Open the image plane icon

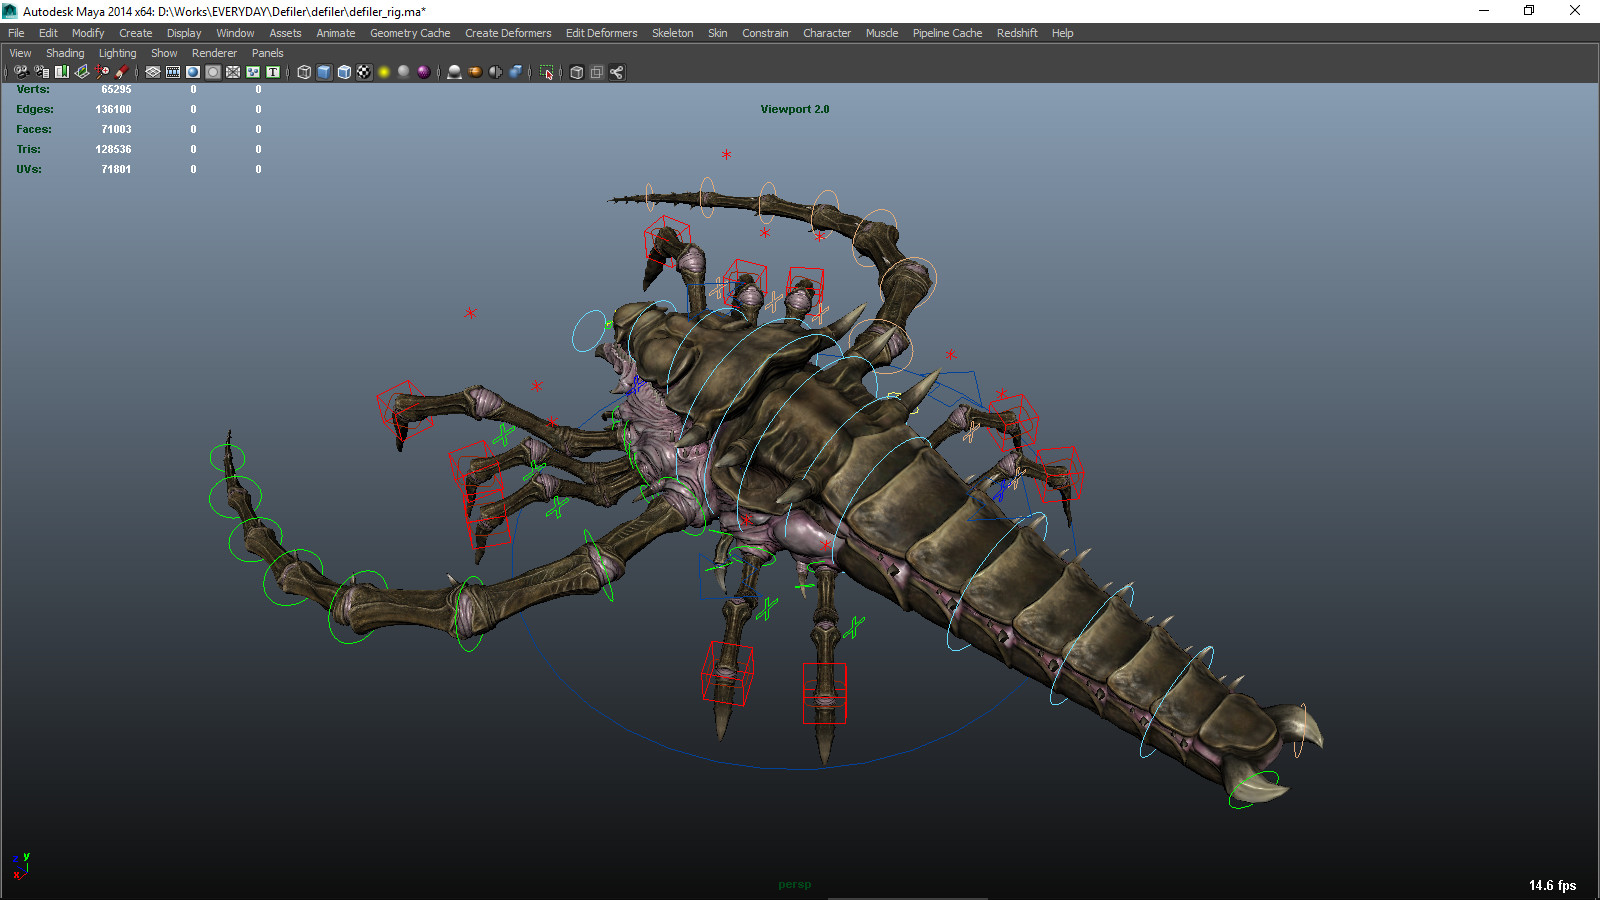click(80, 71)
